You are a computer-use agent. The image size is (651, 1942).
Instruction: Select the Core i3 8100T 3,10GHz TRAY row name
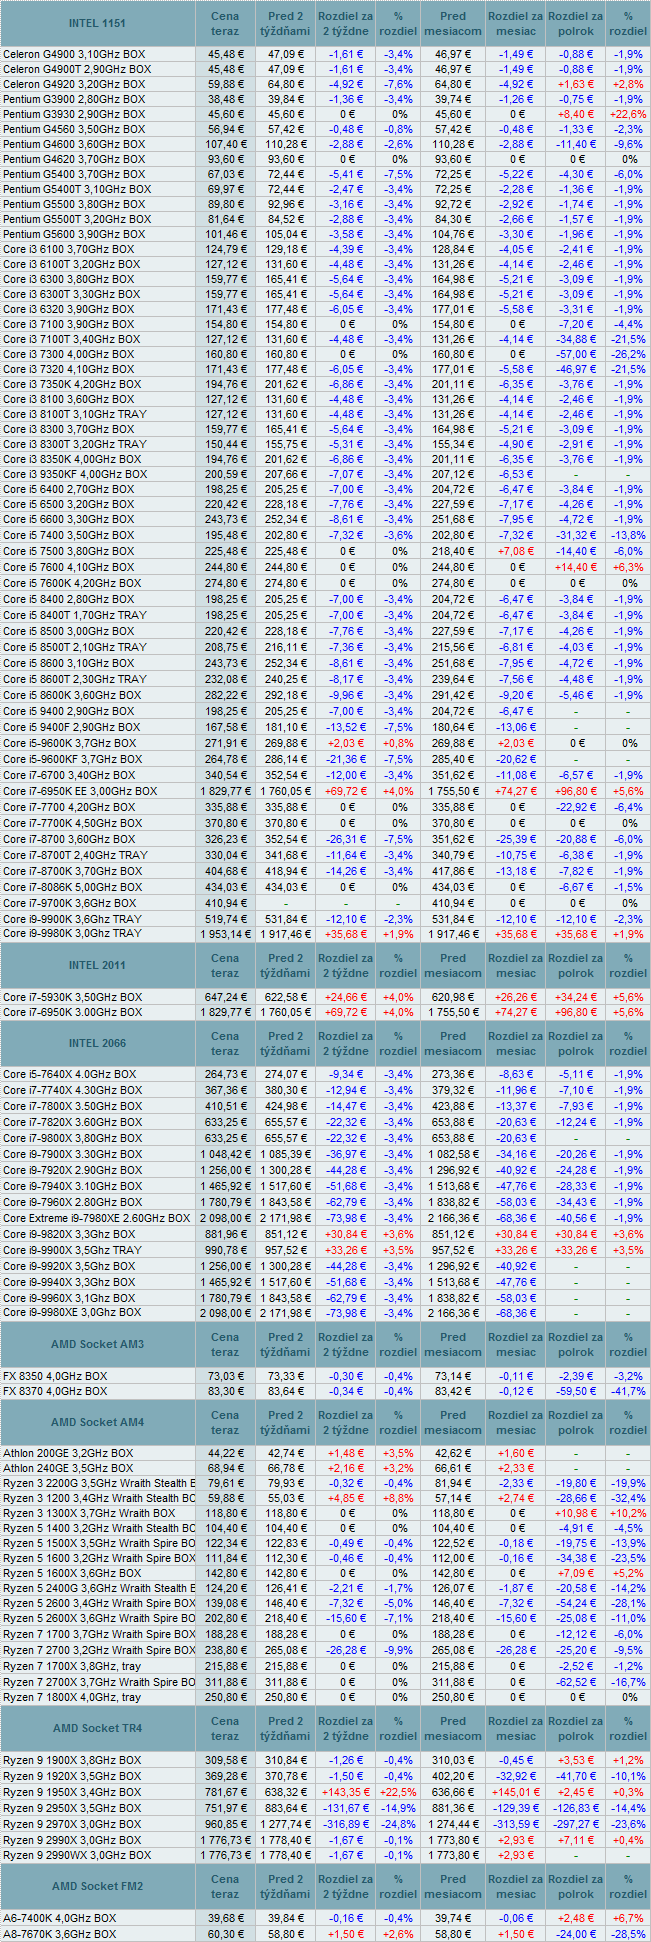[75, 414]
